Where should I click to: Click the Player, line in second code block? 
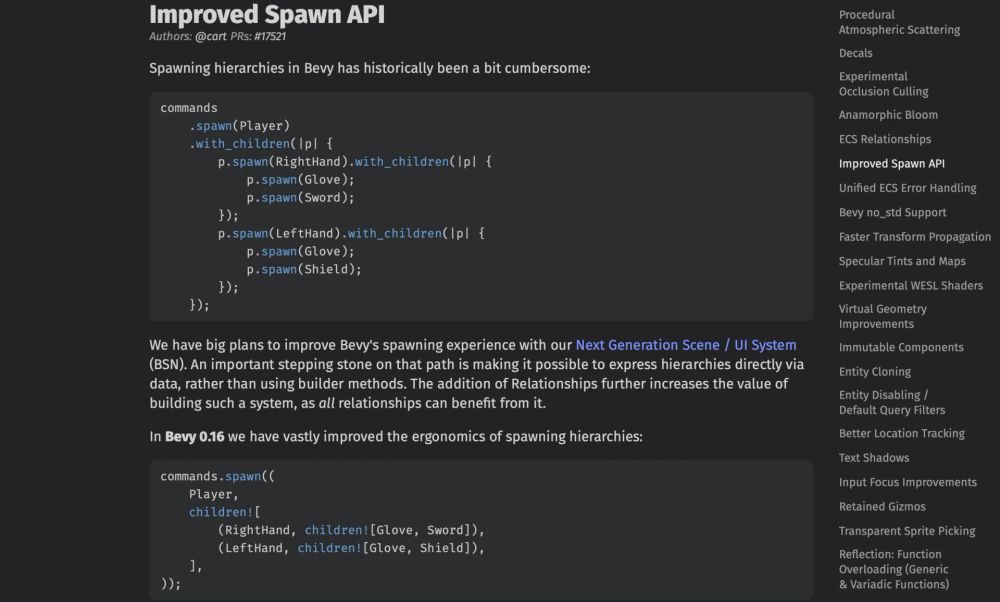pos(214,494)
